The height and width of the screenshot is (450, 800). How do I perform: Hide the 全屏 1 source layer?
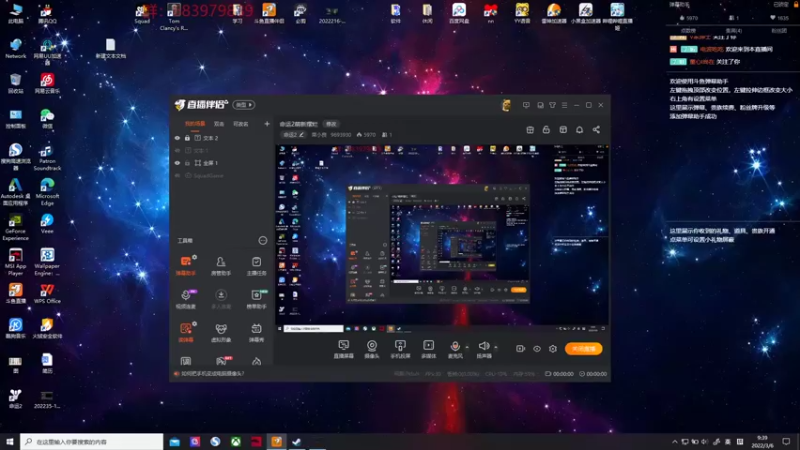point(178,163)
